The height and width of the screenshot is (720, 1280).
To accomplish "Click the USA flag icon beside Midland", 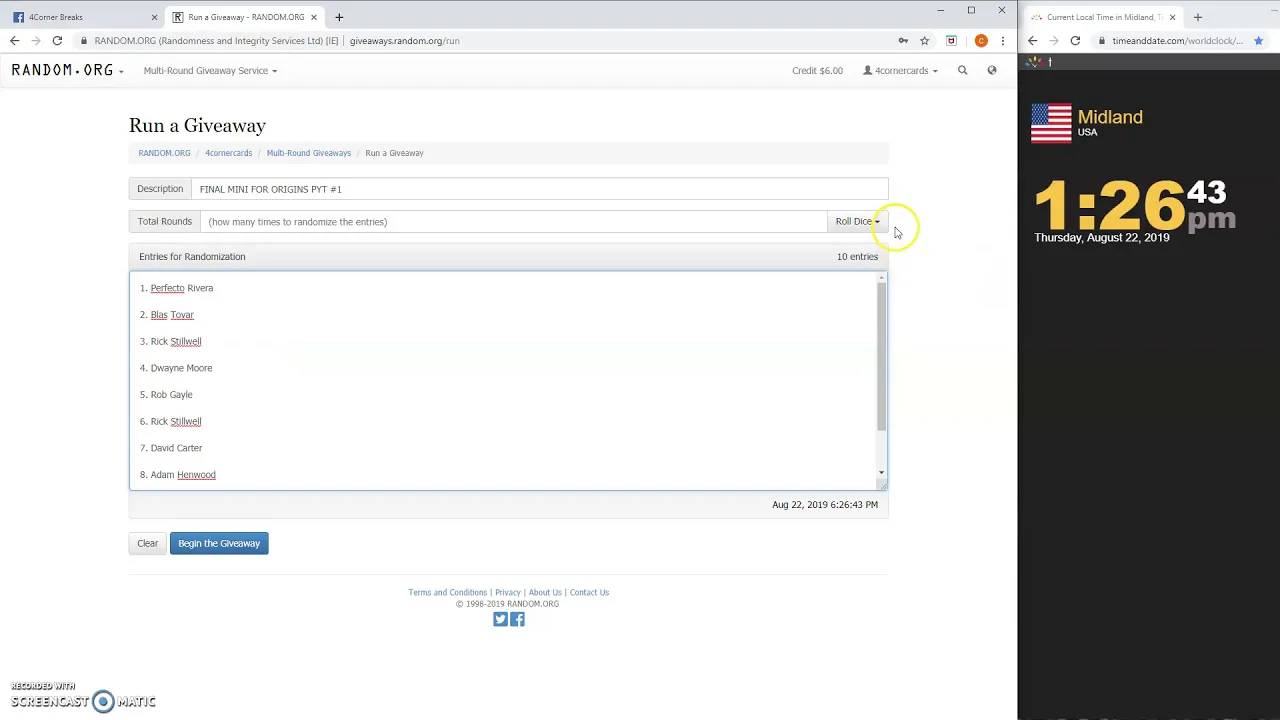I will point(1051,124).
